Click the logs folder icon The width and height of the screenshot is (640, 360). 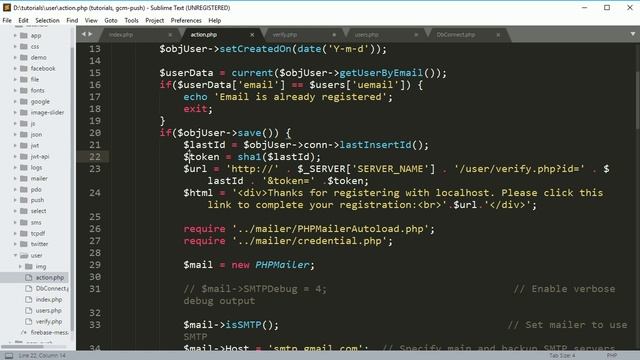24,167
